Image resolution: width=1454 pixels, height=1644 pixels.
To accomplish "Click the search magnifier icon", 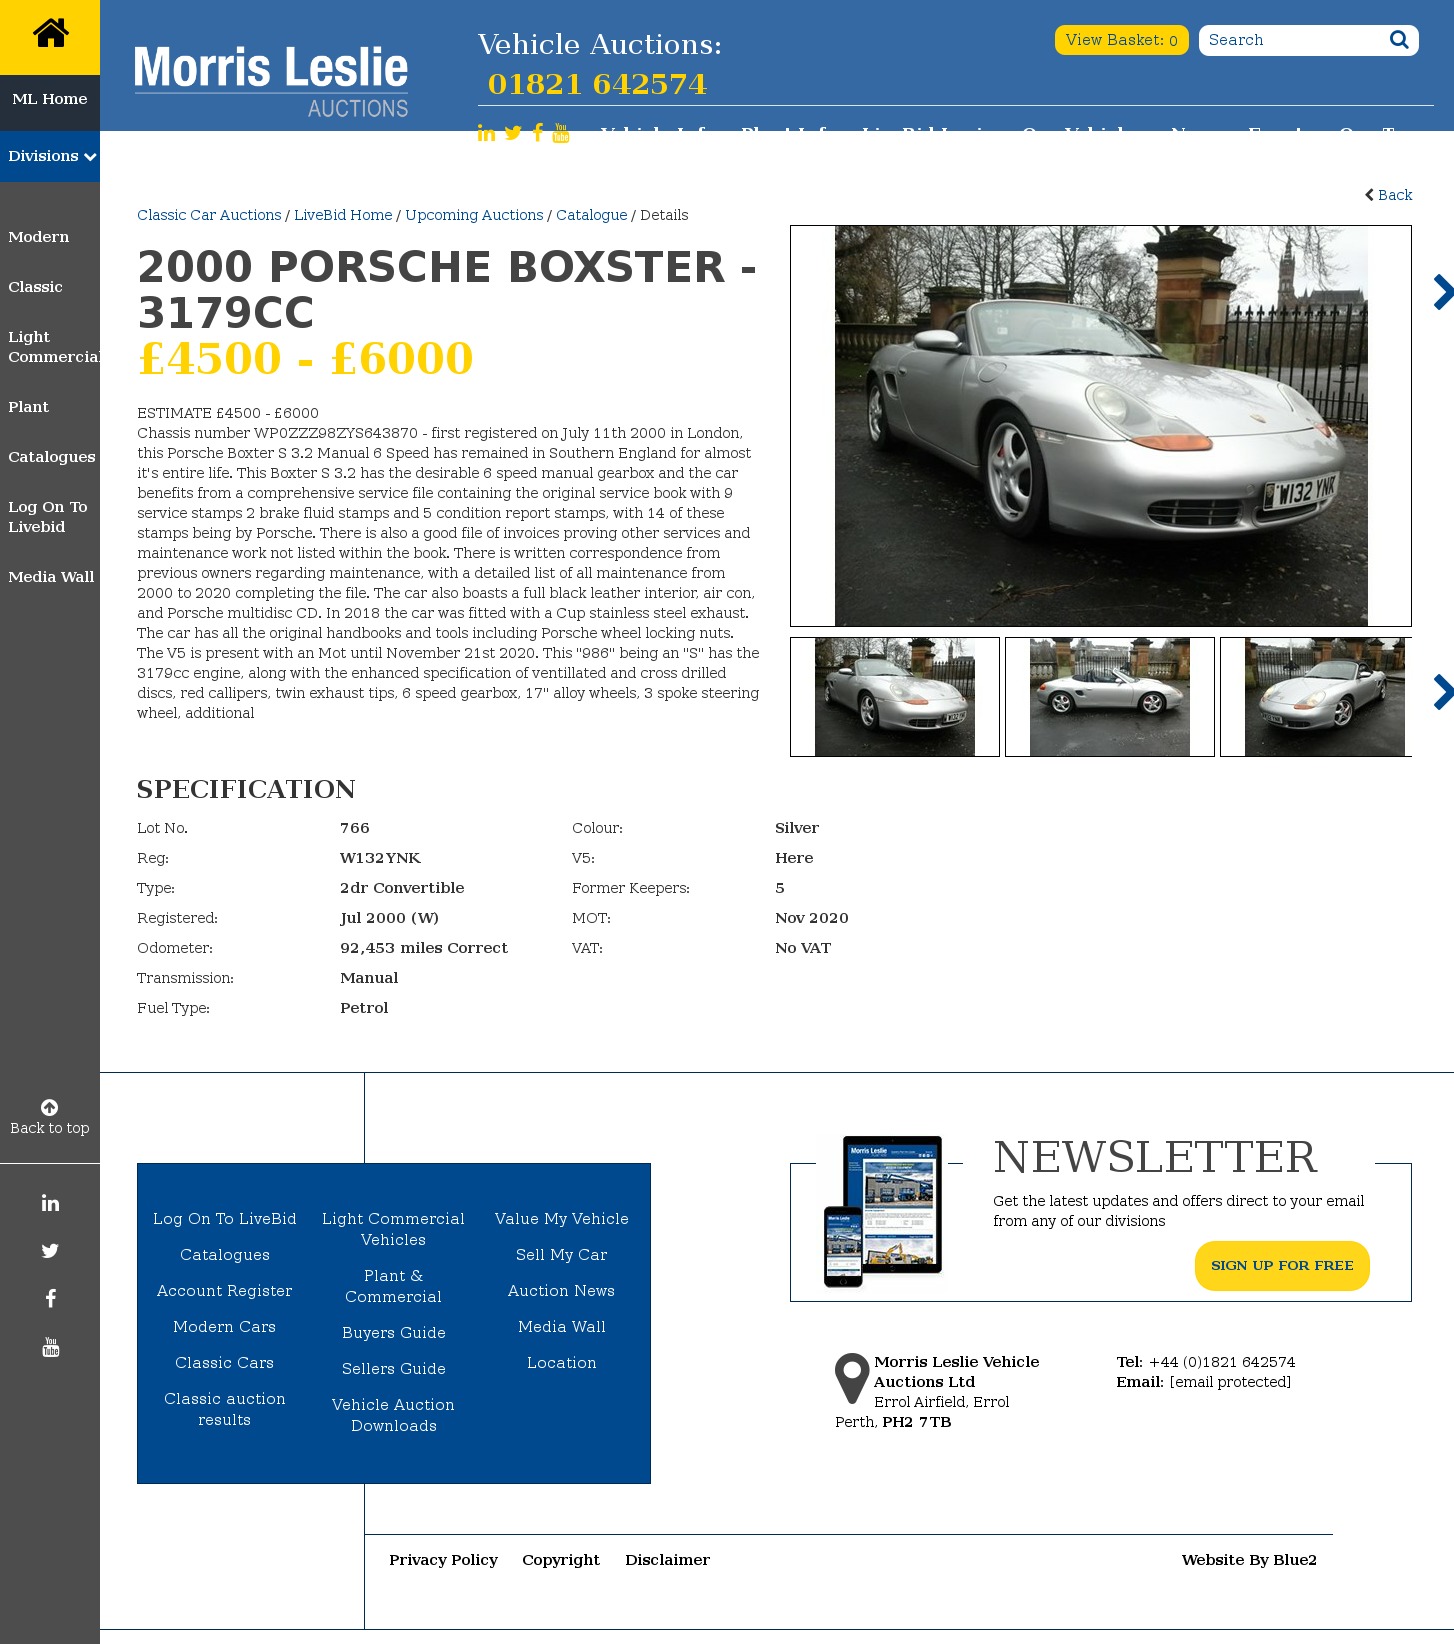I will coord(1399,40).
